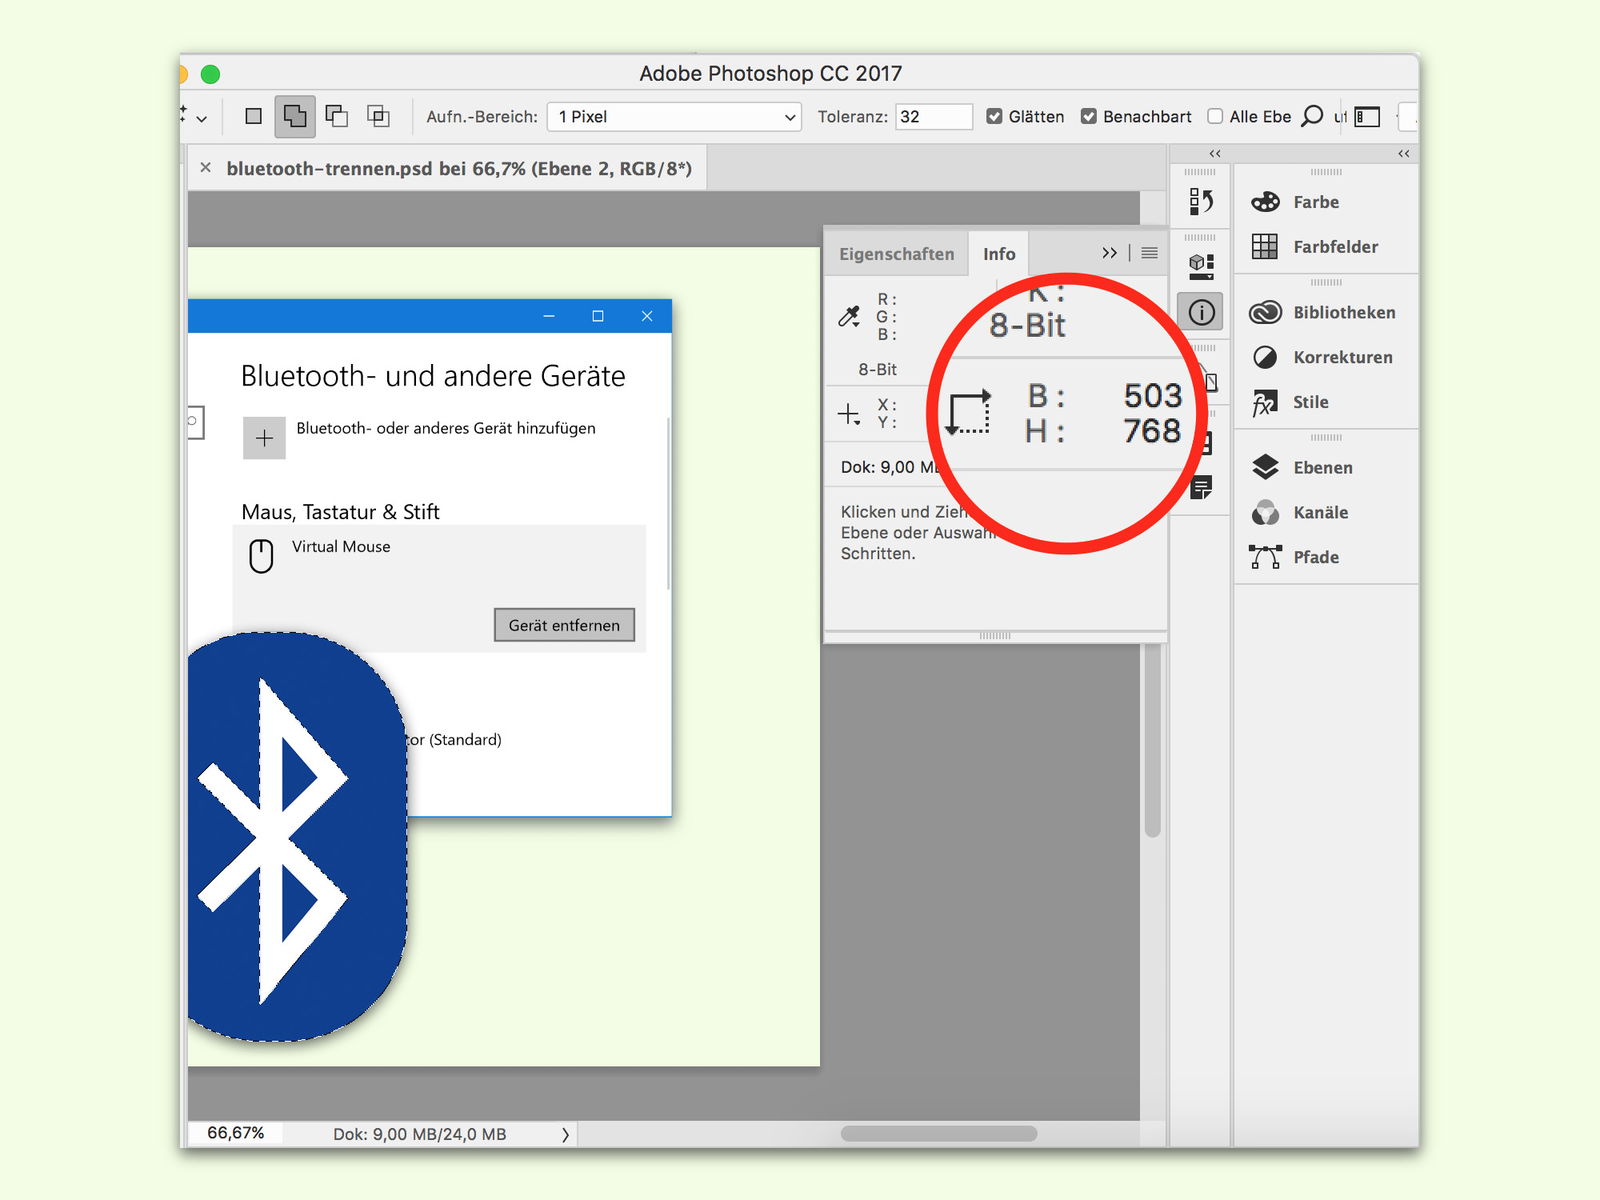
Task: Click the horizontal scrollbar thumb
Action: tap(939, 1133)
